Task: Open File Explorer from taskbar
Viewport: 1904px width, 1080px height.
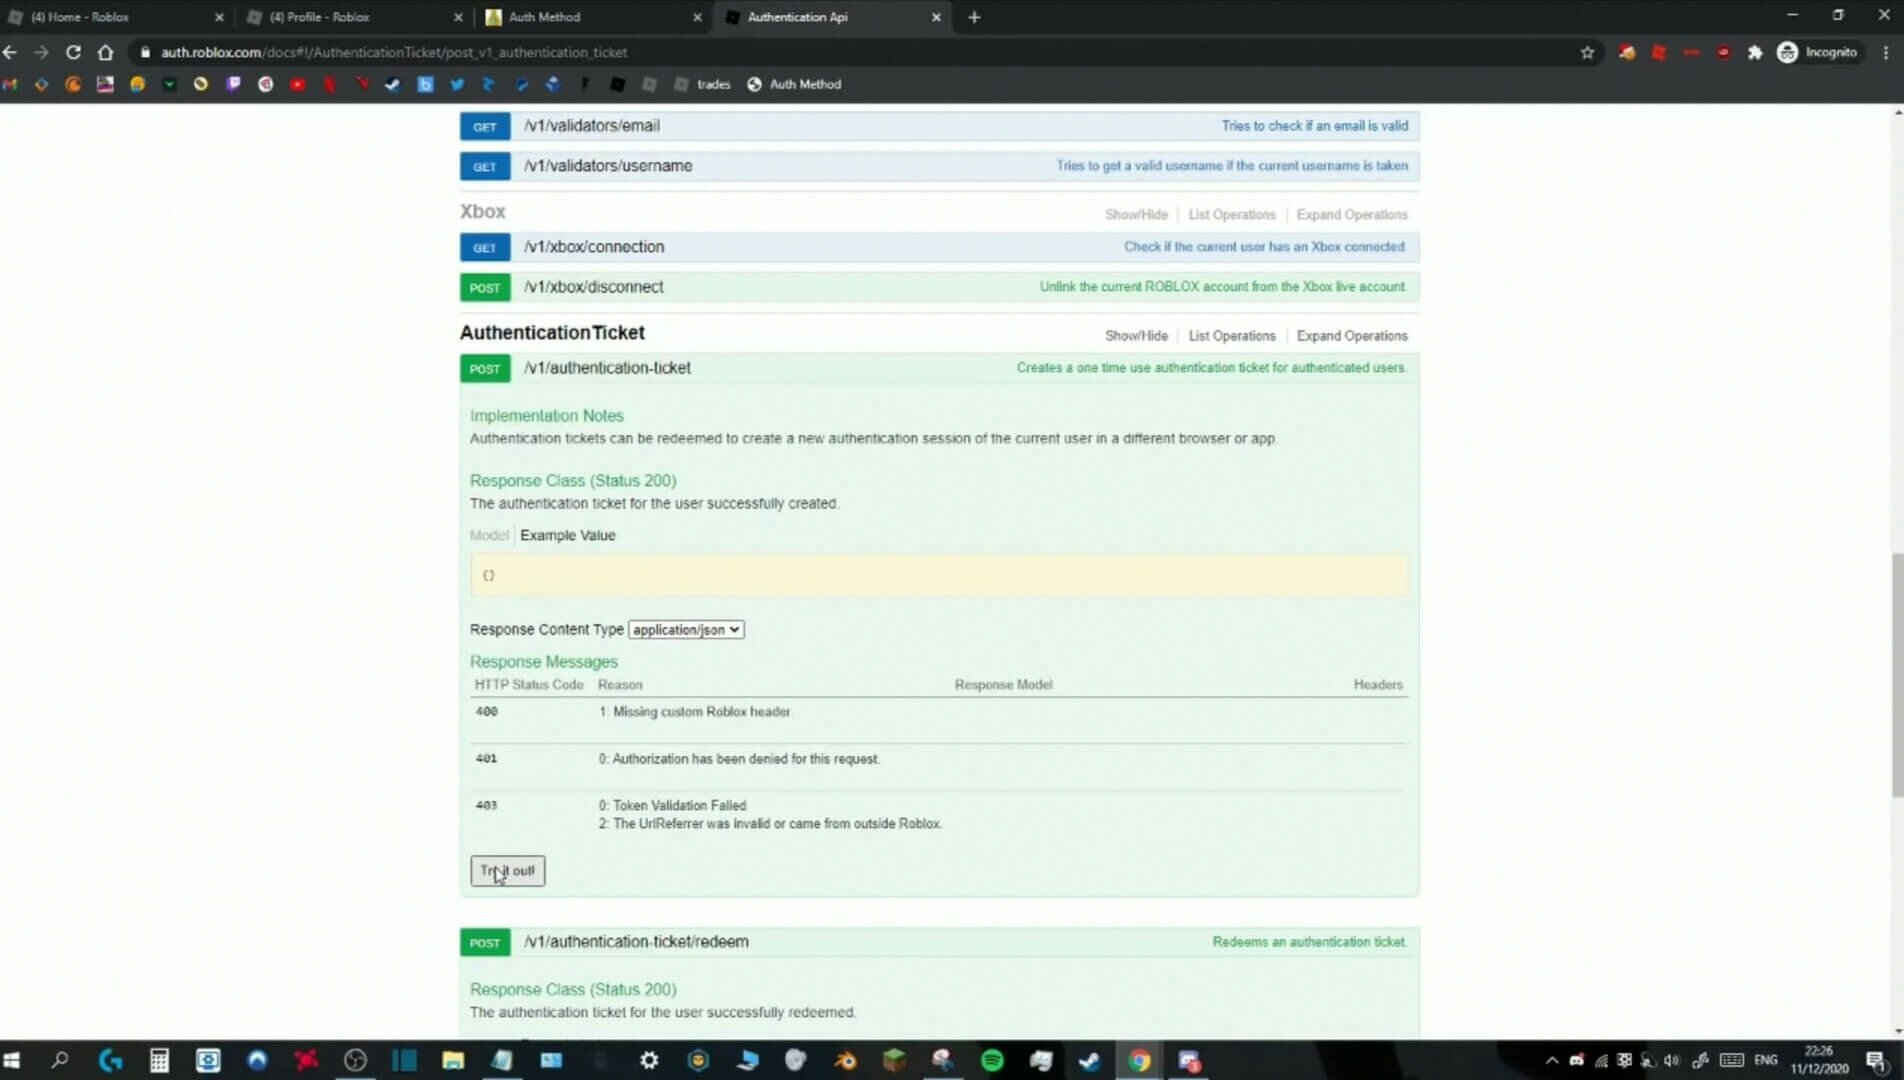Action: click(x=453, y=1061)
